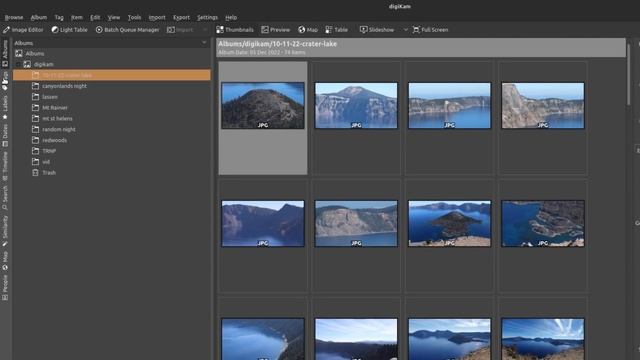Open the Batch Queue Manager

pyautogui.click(x=127, y=30)
